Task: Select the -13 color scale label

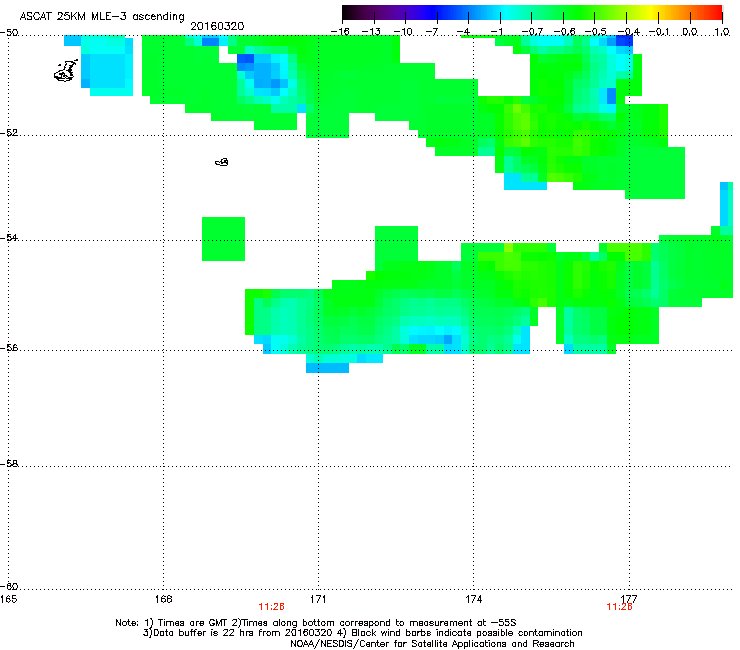Action: click(371, 32)
